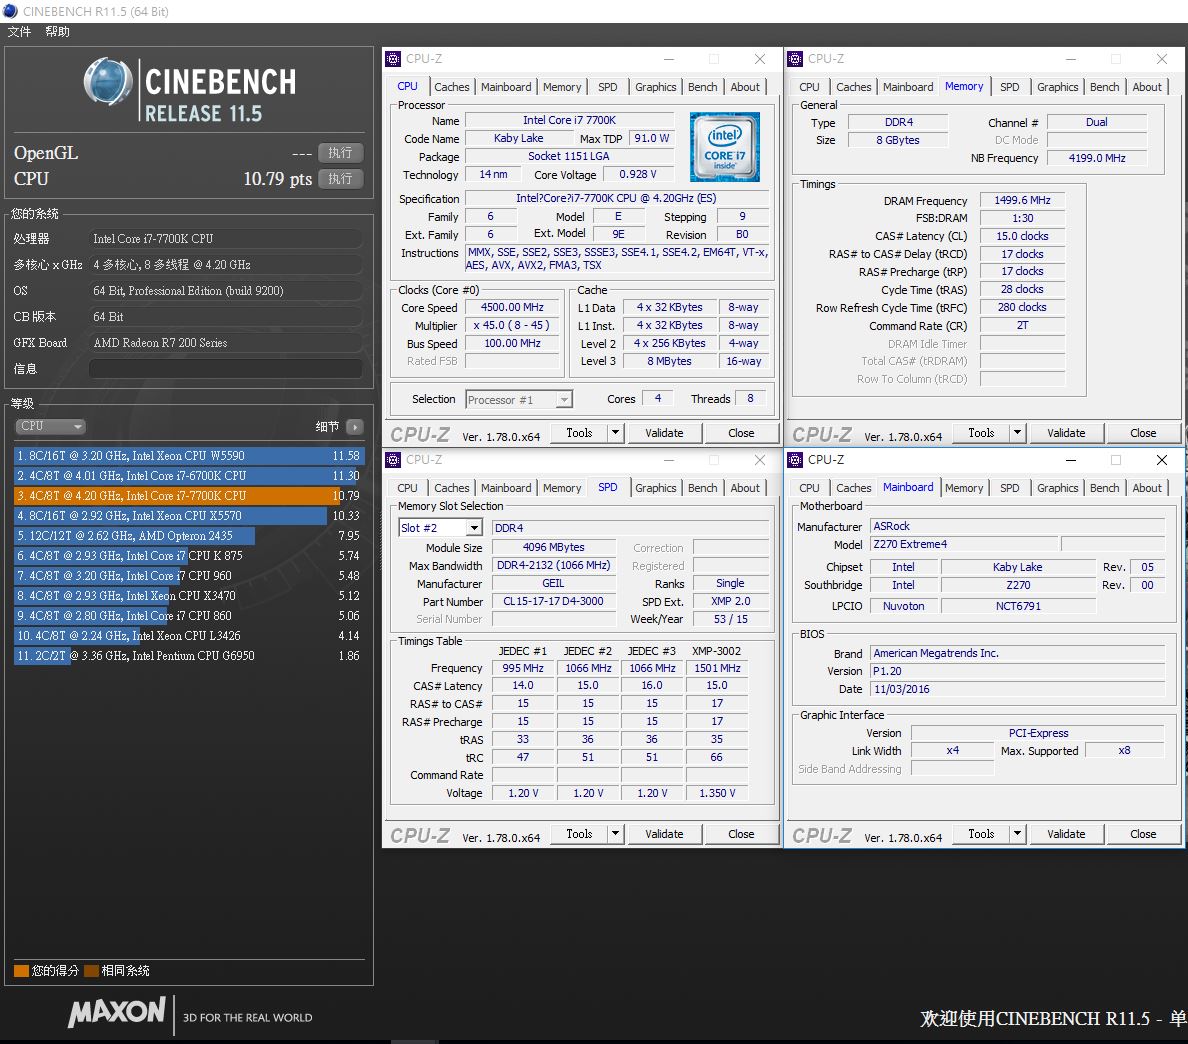
Task: Select ranking row Intel Xeon CPU L3426
Action: click(x=189, y=636)
